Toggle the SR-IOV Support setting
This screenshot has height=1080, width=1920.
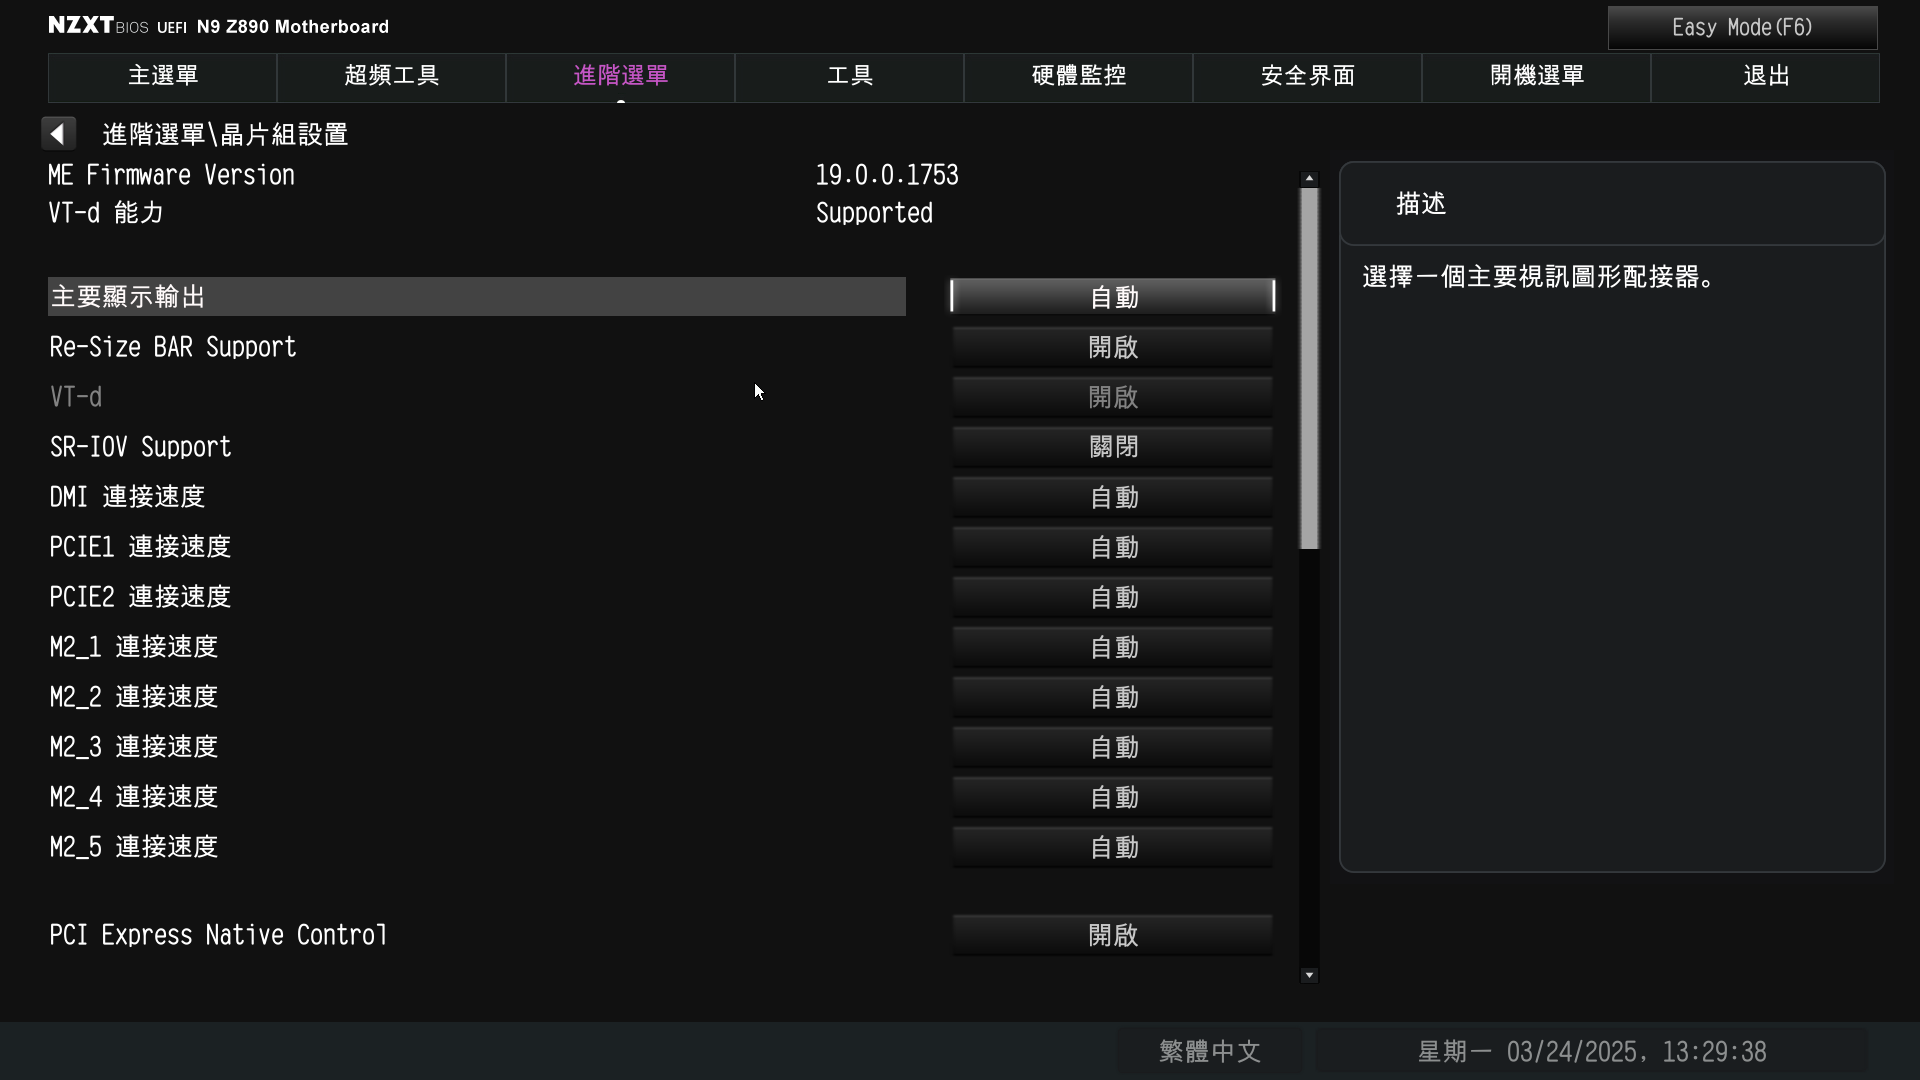click(x=1112, y=447)
